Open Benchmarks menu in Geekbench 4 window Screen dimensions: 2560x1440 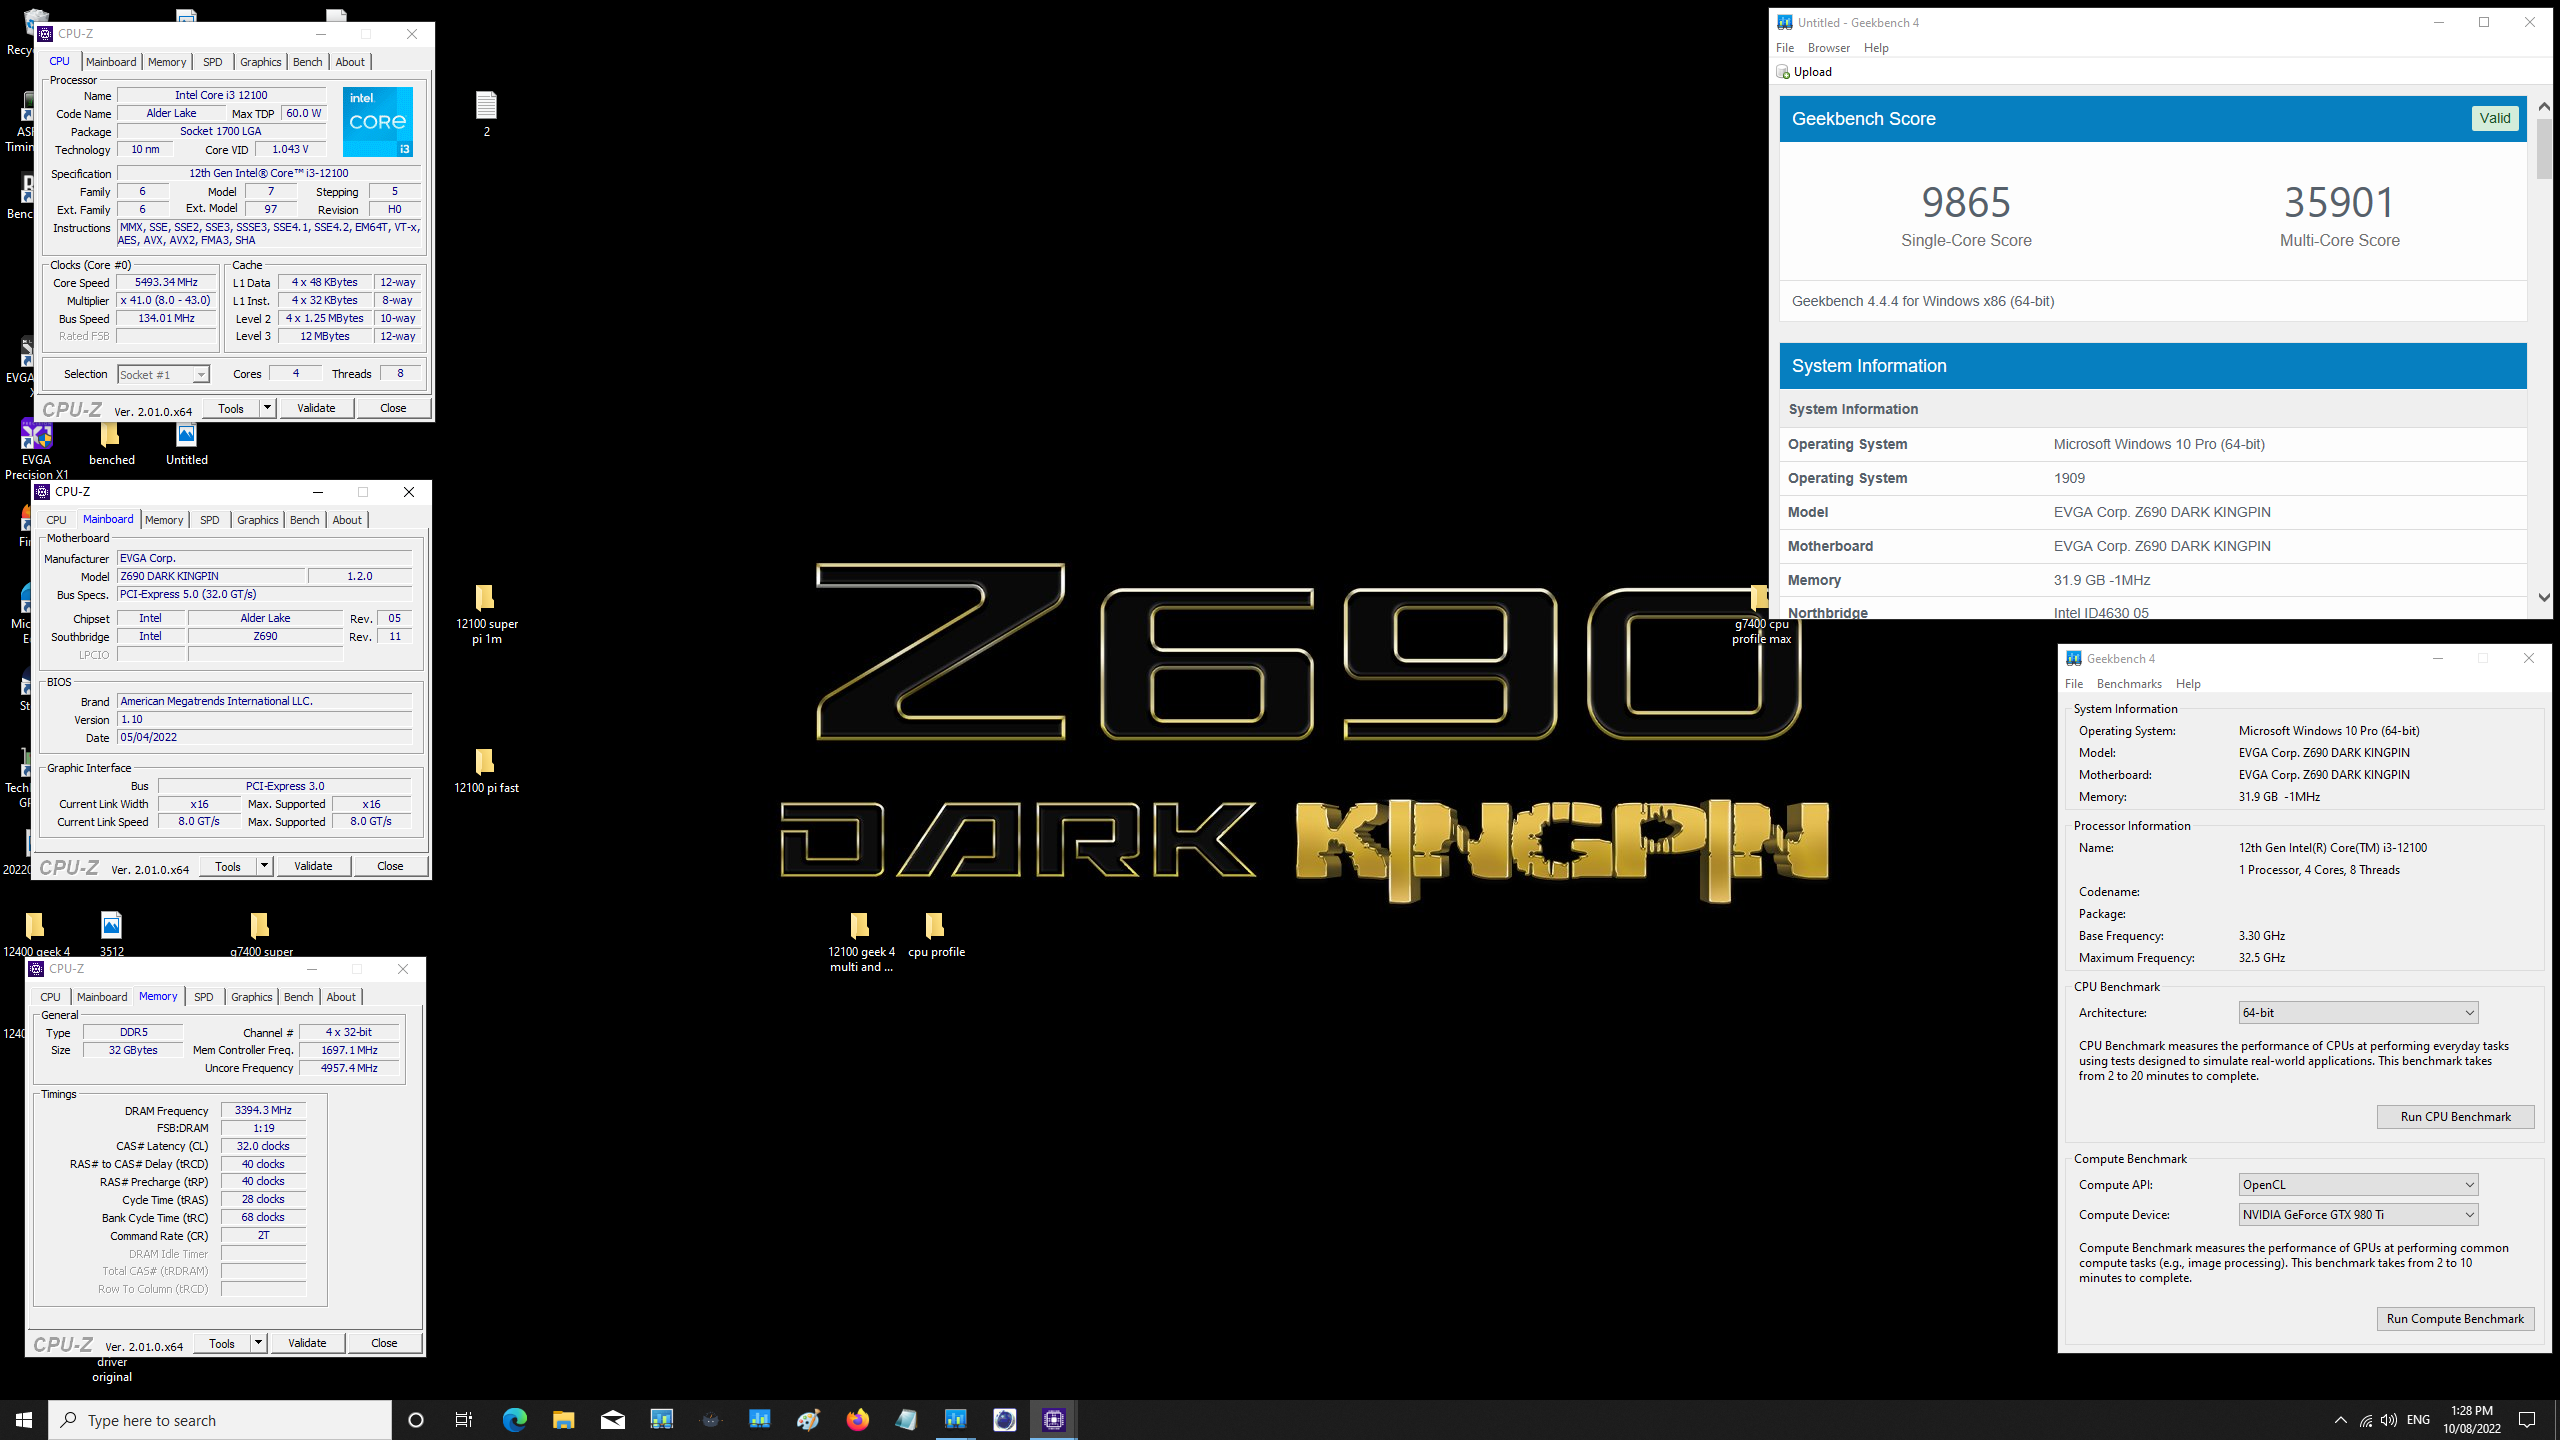point(2129,684)
